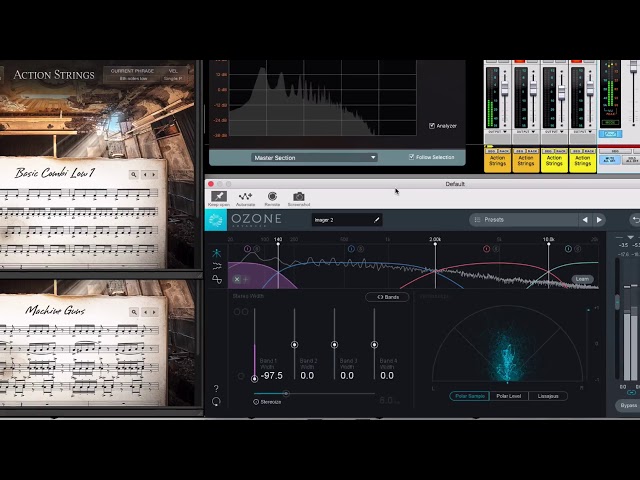
Task: Solo Band 1 with its S button
Action: [x=256, y=249]
